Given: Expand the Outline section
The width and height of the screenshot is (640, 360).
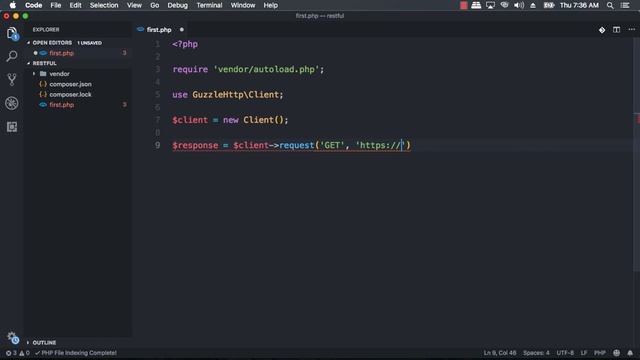Looking at the screenshot, I should (28, 342).
